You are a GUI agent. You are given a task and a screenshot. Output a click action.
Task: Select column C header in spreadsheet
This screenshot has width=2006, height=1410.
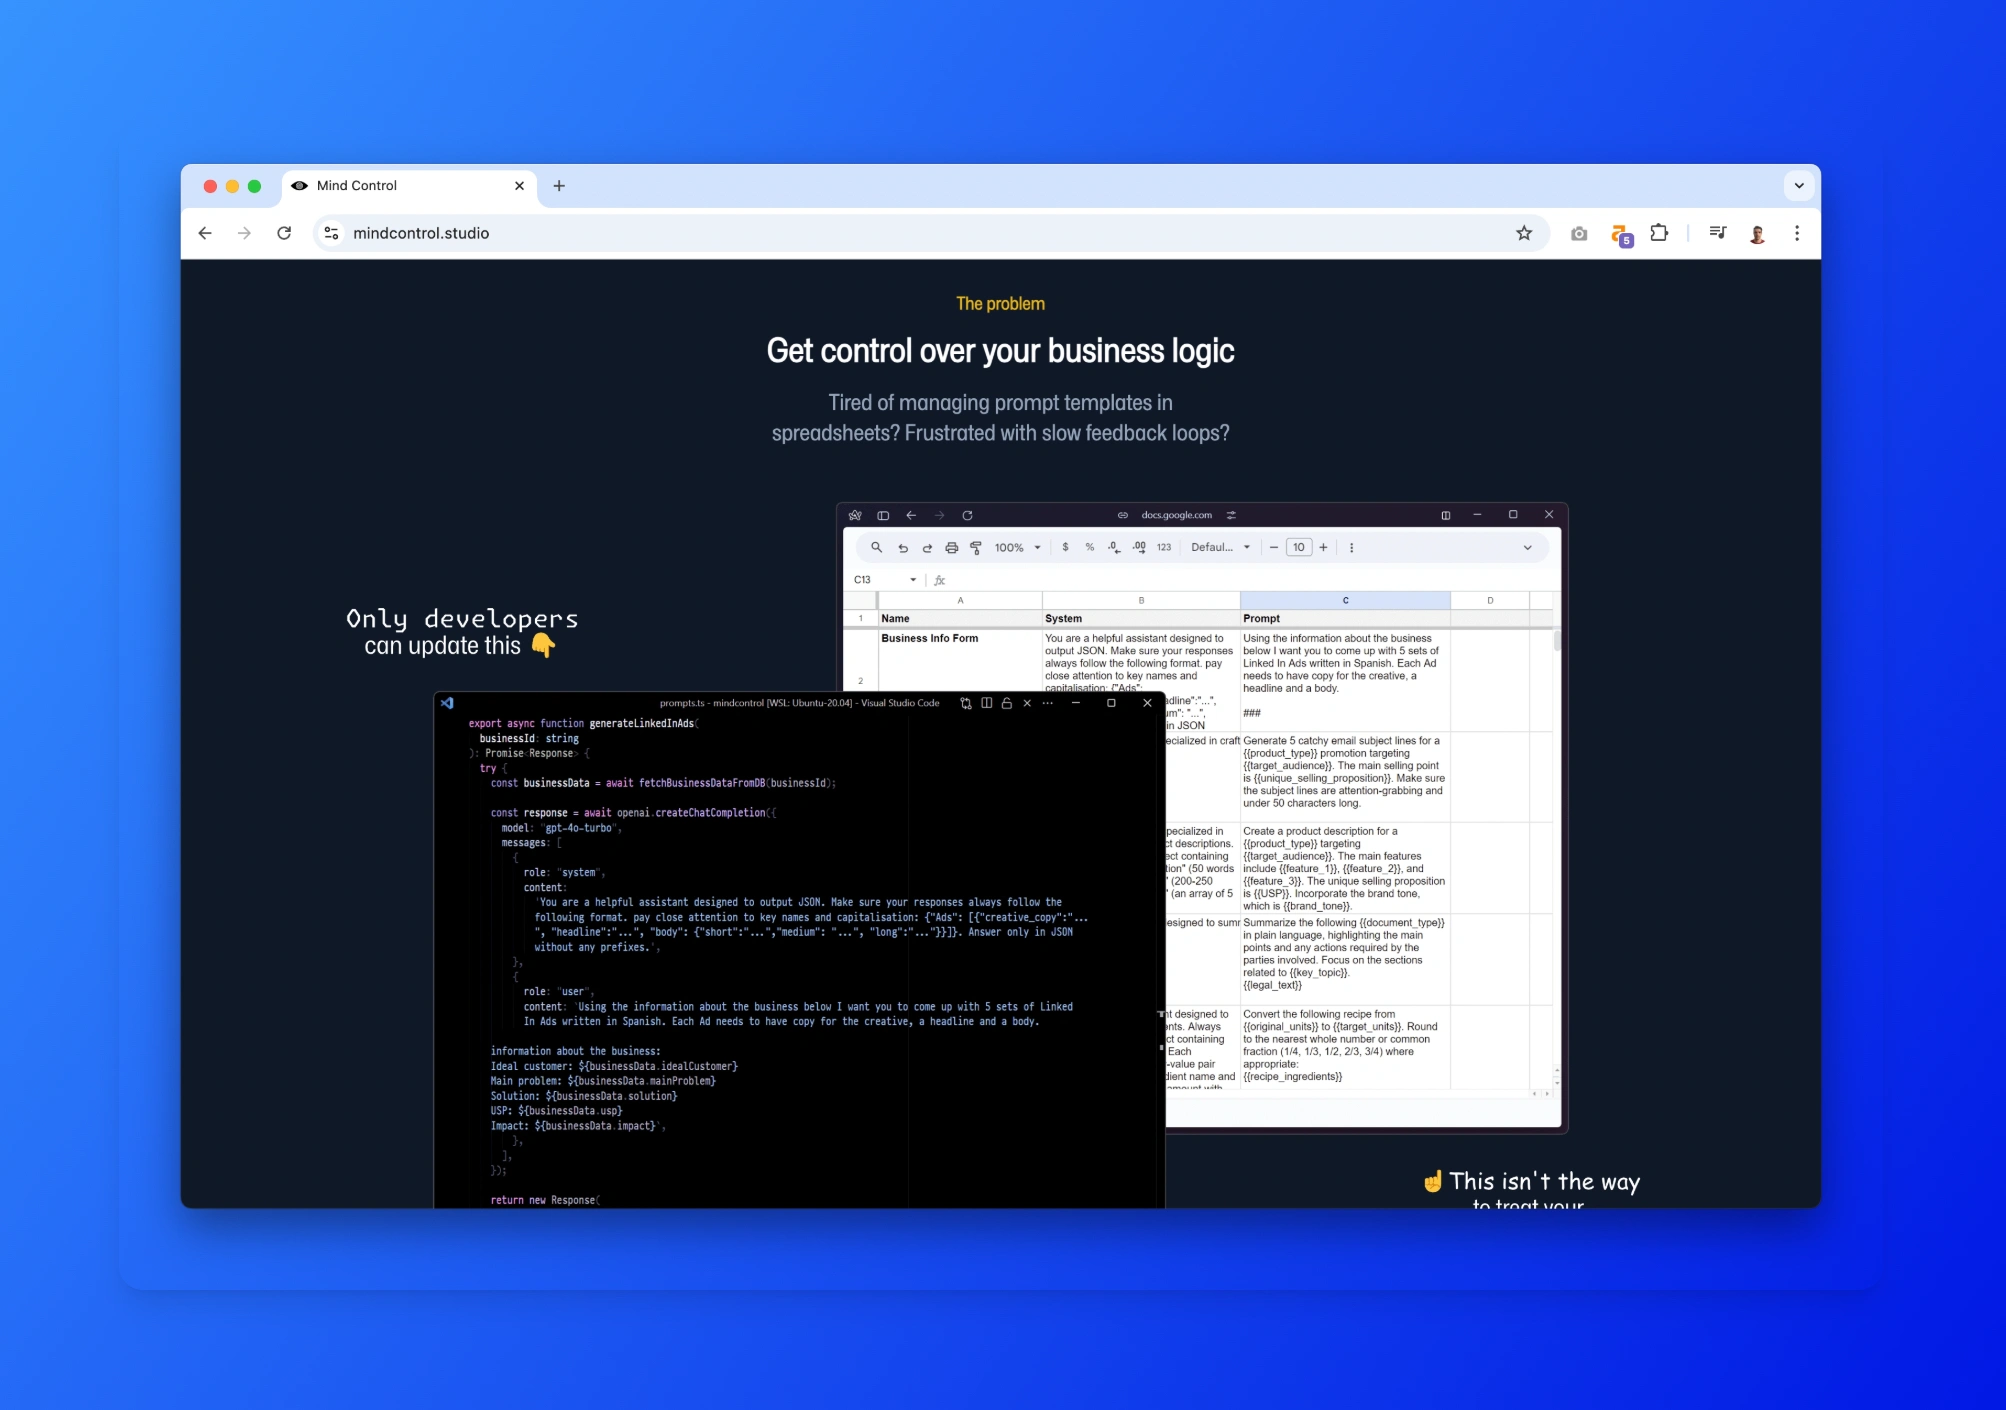pos(1345,600)
